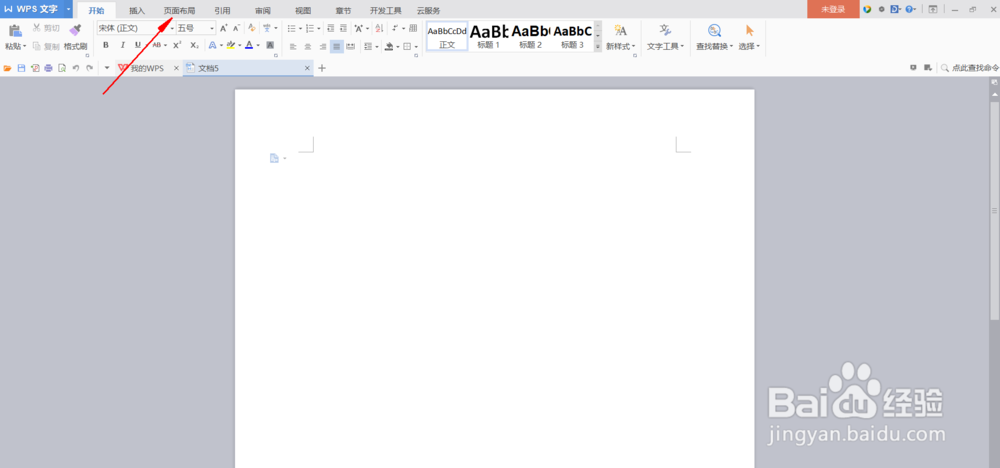Align text left
This screenshot has height=468, width=1000.
293,46
